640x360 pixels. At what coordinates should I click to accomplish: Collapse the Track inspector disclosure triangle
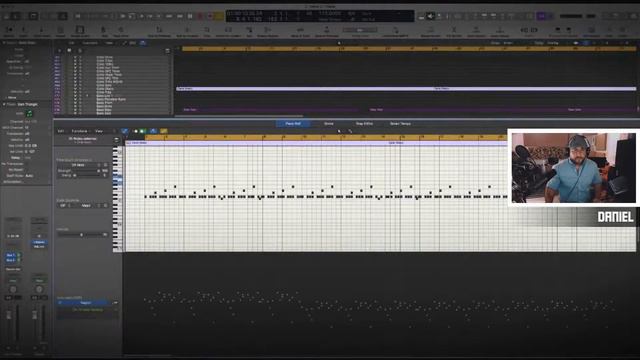pos(4,104)
